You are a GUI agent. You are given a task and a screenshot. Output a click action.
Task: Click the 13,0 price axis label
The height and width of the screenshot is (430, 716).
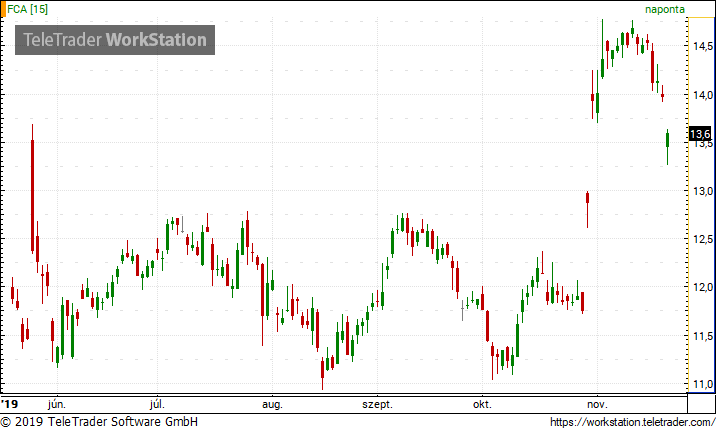703,191
